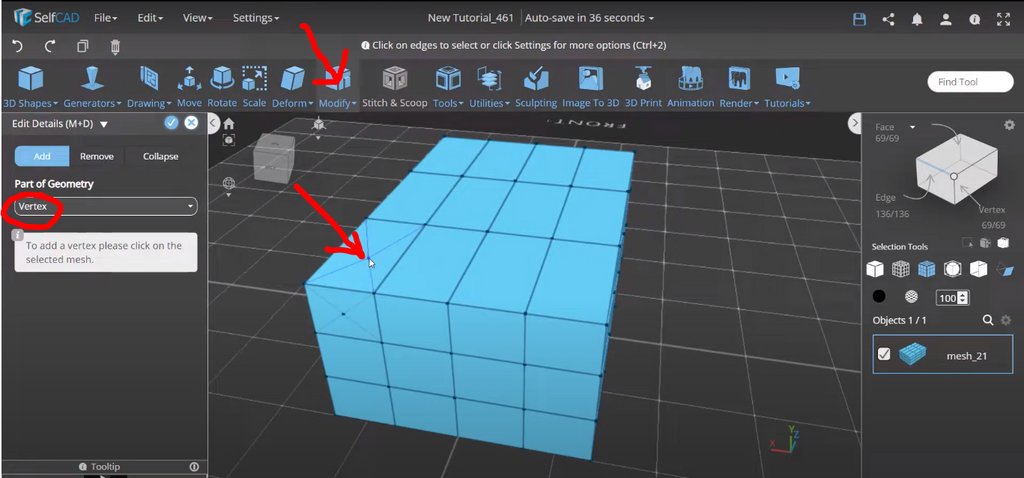
Task: Uncheck the mesh_21 object checkbox
Action: point(884,354)
